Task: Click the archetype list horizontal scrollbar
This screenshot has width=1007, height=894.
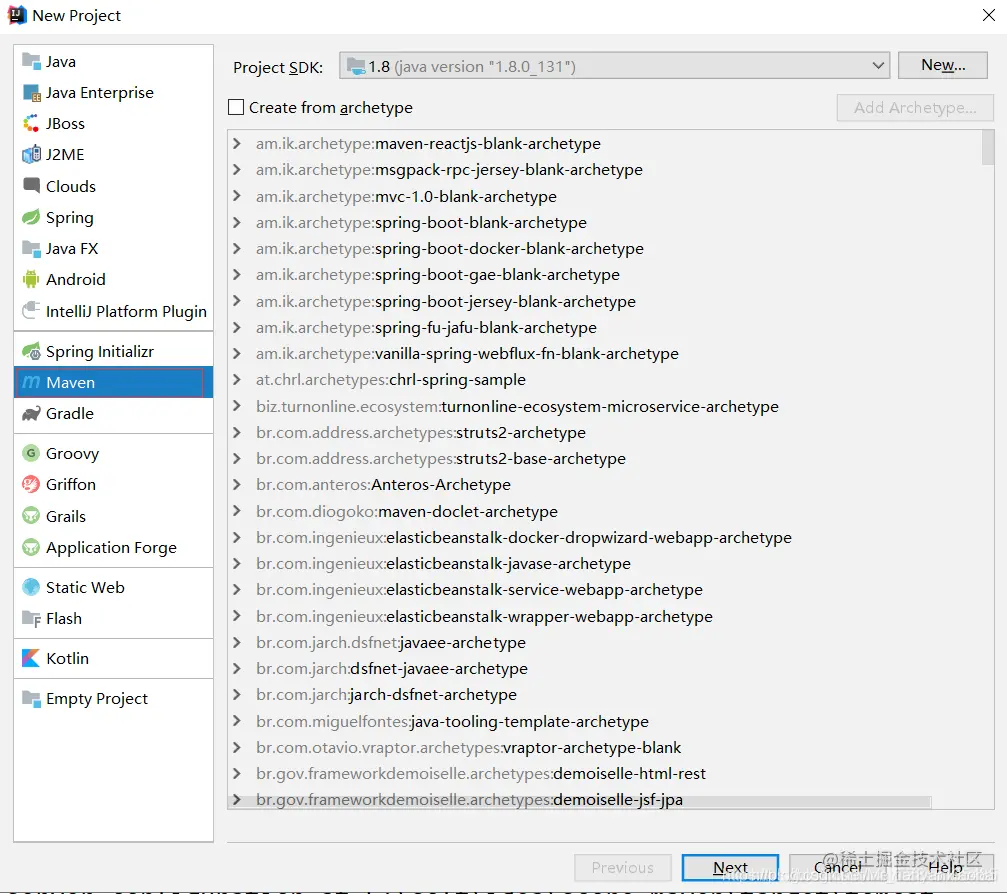Action: [x=581, y=803]
